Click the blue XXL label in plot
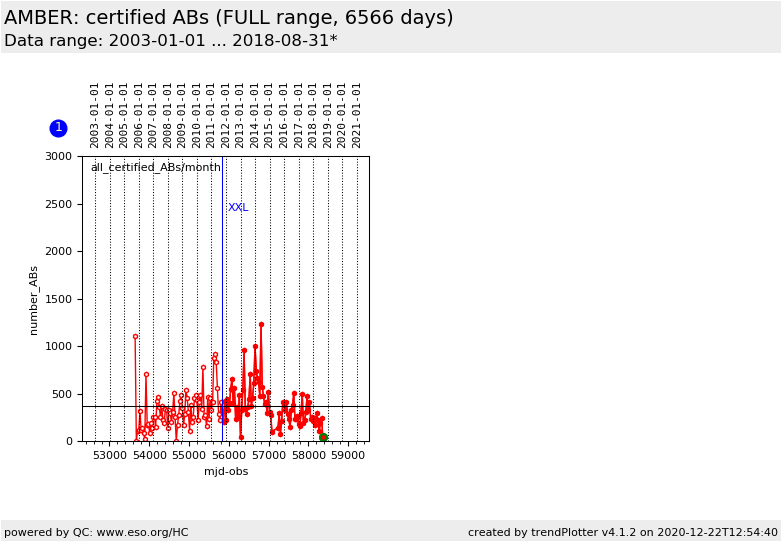The width and height of the screenshot is (782, 542). click(x=238, y=208)
